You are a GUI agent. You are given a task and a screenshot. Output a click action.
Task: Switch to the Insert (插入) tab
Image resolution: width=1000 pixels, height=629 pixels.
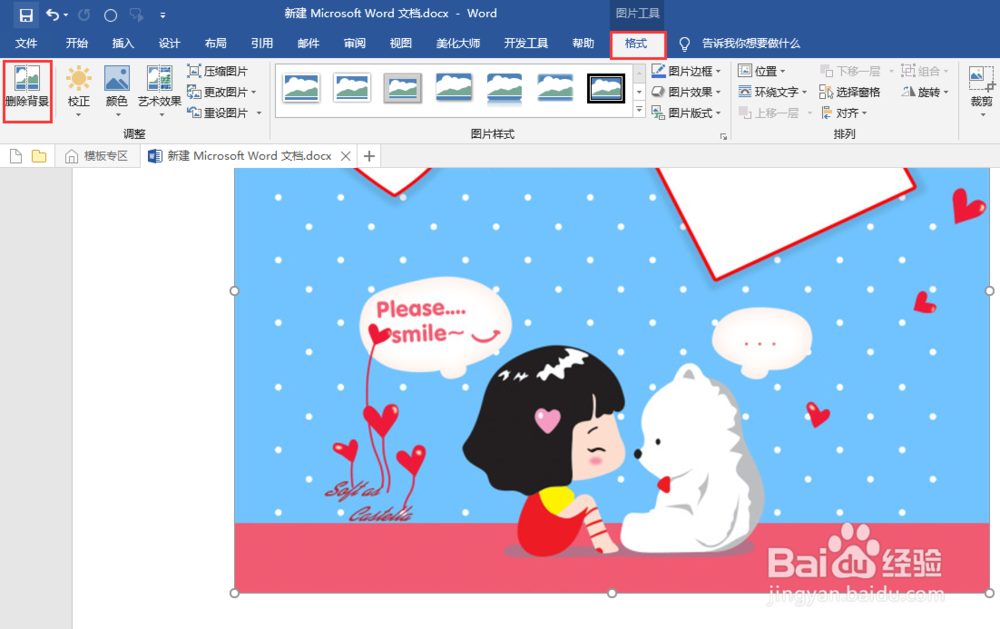pyautogui.click(x=122, y=43)
